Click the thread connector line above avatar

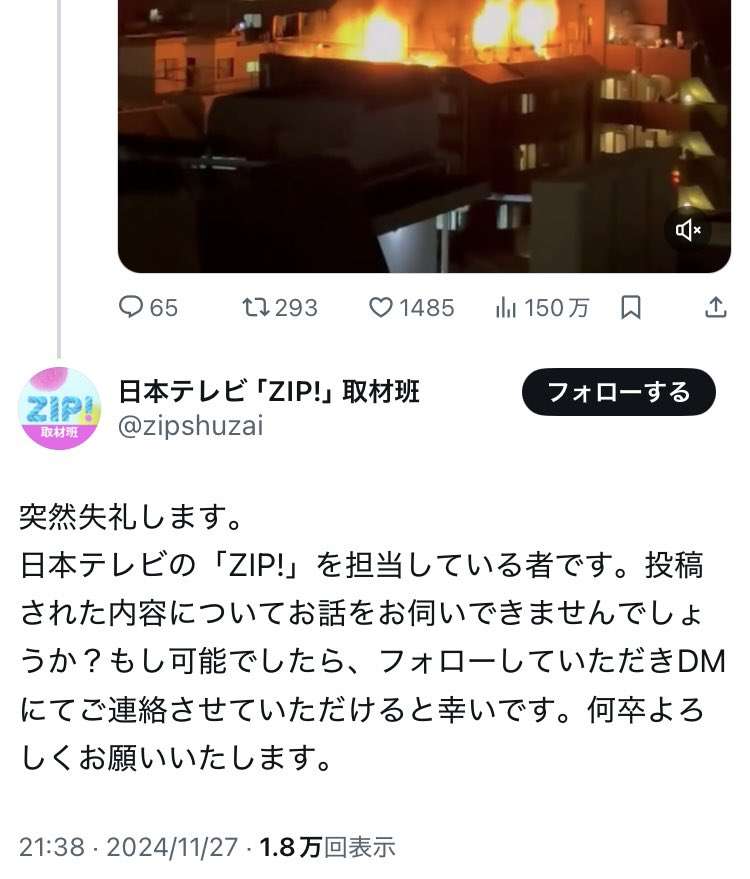tap(59, 179)
